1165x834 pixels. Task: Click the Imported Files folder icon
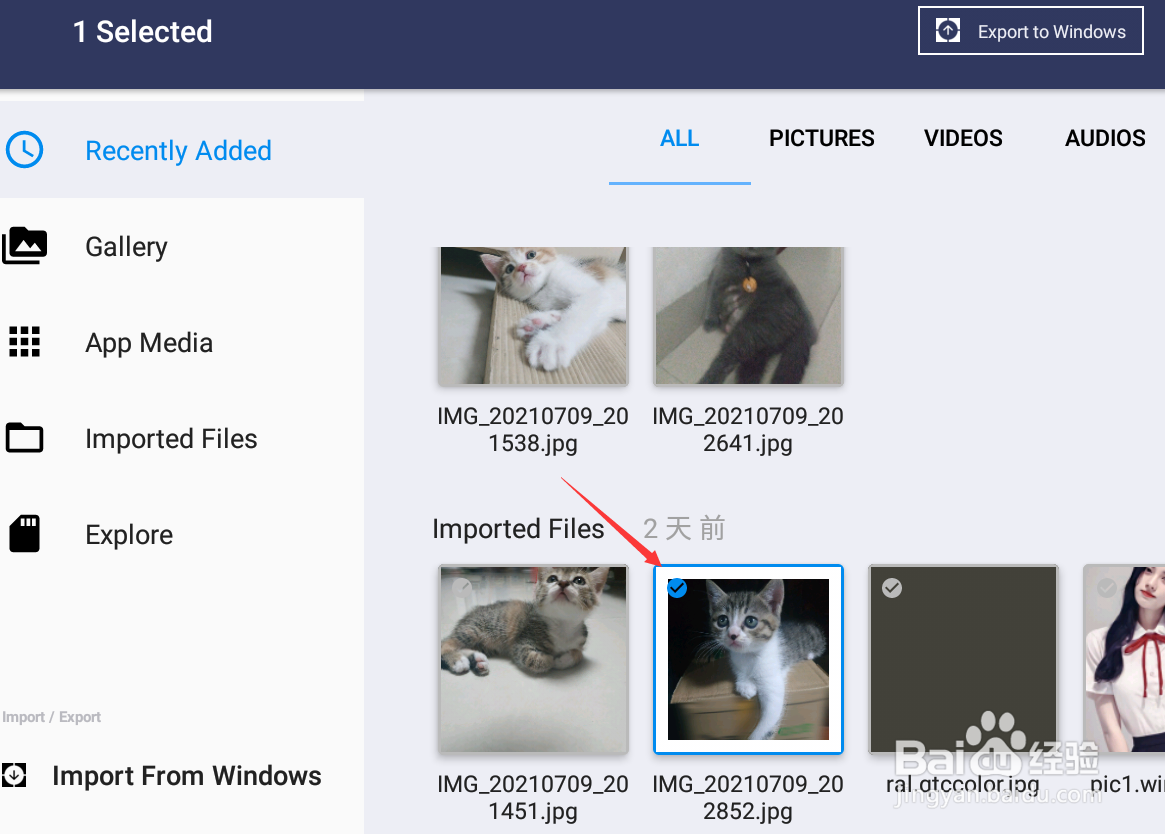pos(25,438)
